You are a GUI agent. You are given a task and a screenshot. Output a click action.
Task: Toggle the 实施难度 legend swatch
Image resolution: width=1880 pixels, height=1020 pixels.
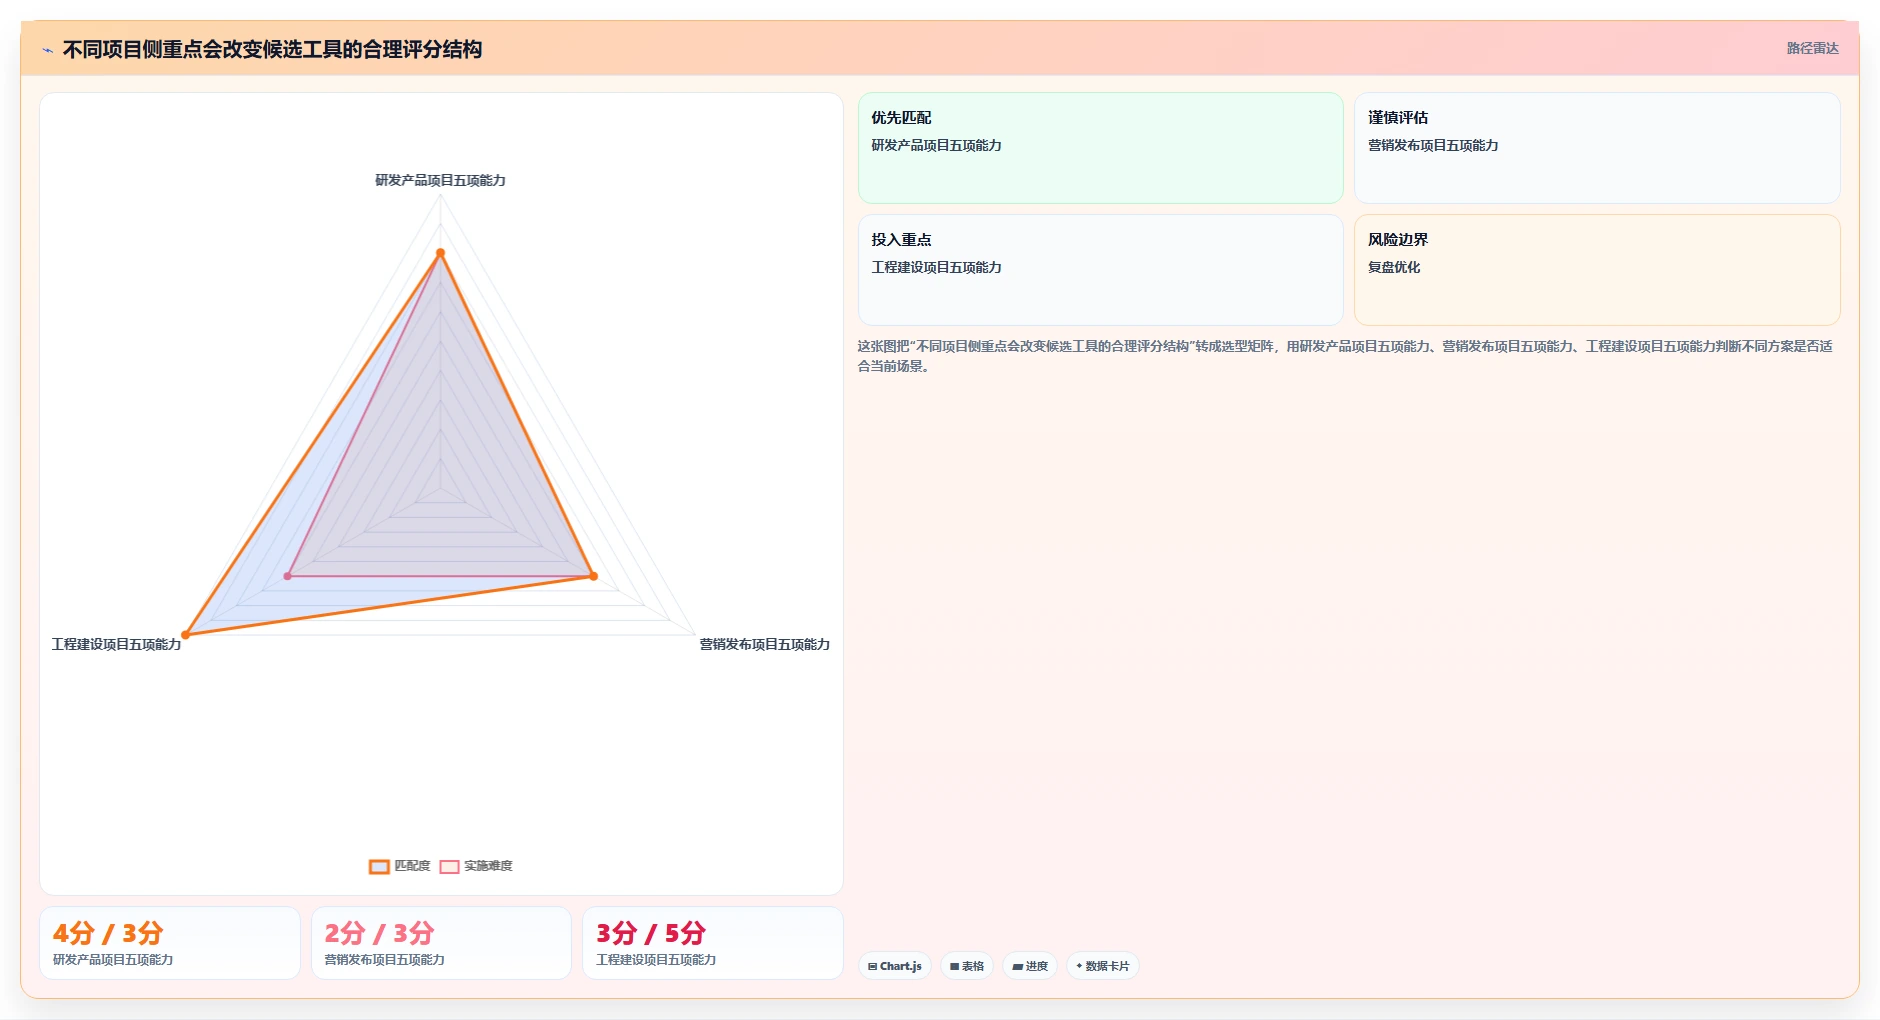click(449, 866)
